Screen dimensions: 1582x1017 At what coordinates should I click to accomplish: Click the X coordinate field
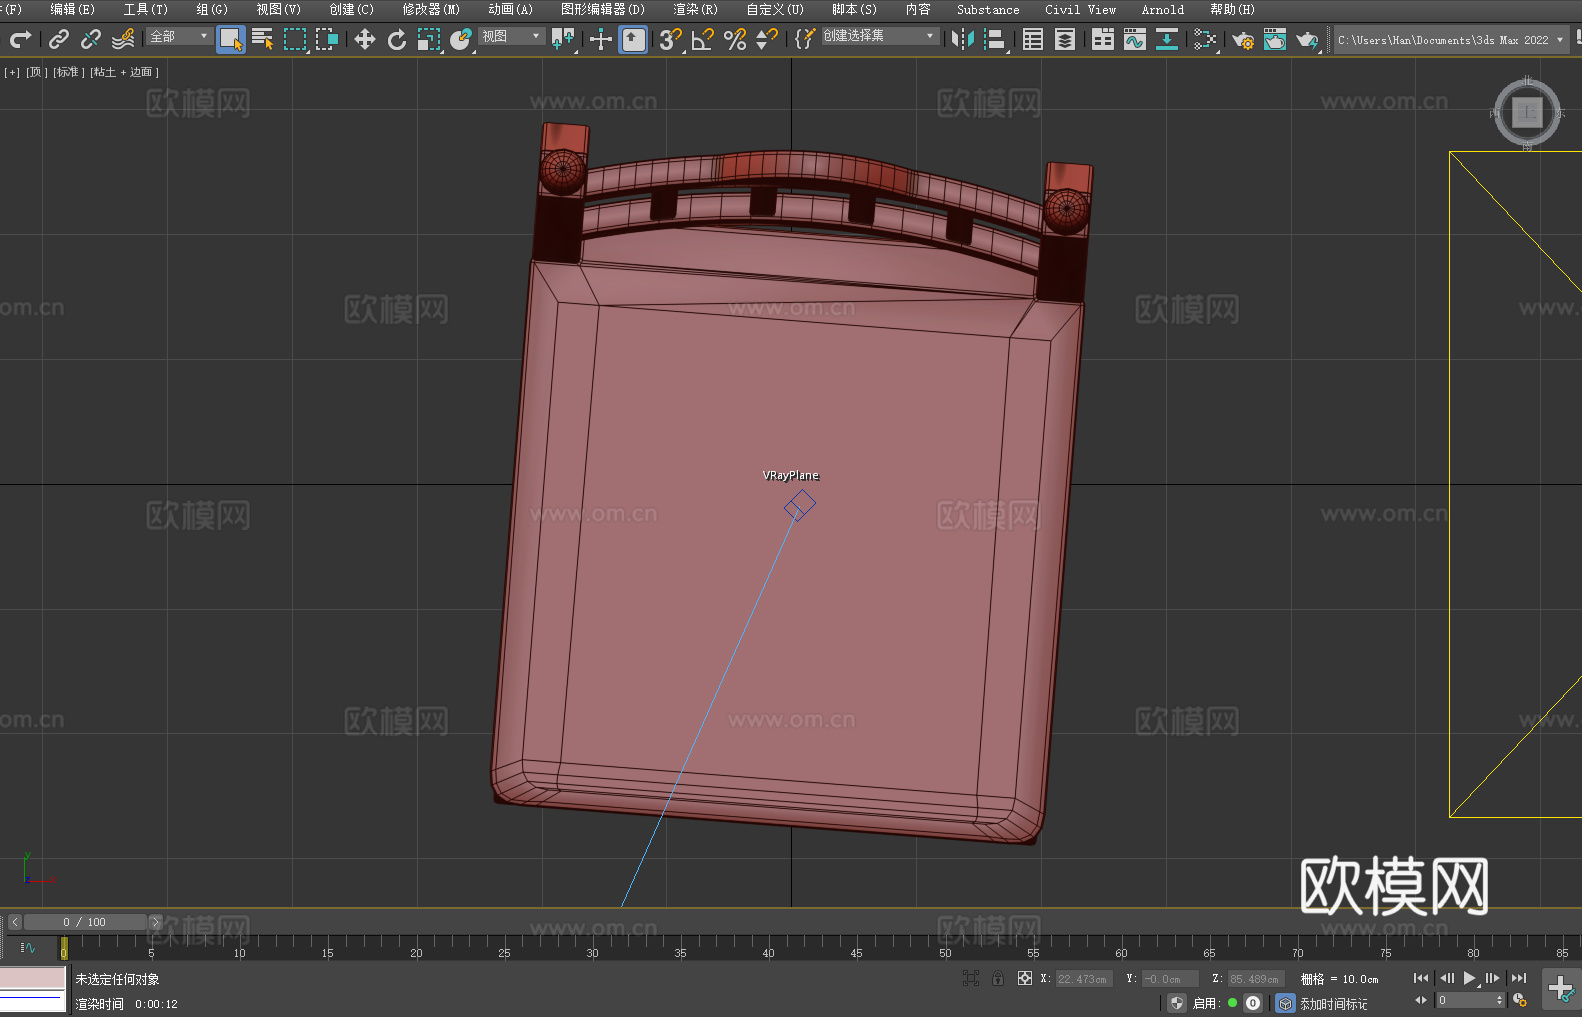click(x=1084, y=979)
